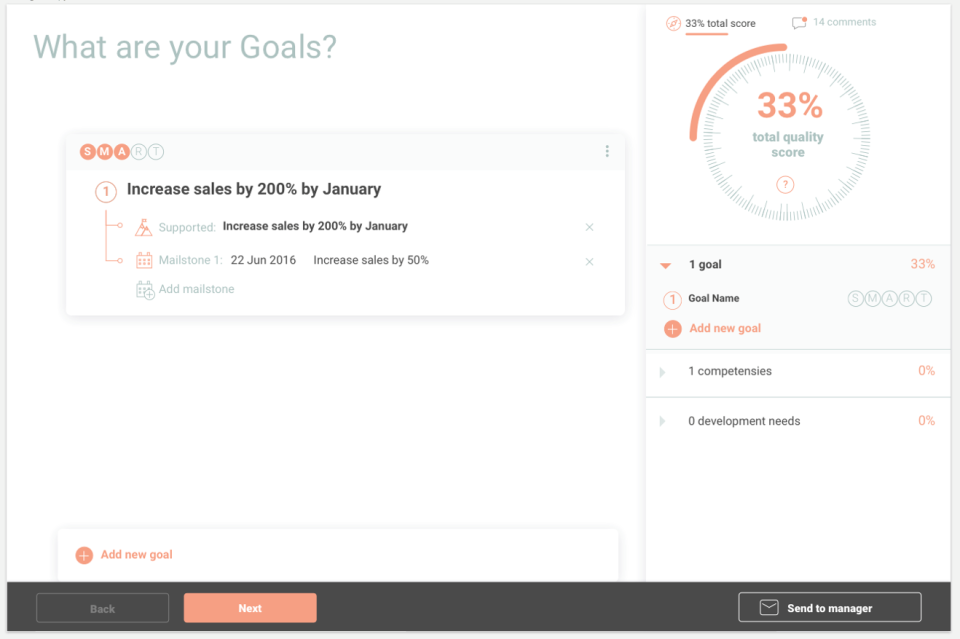Click the goal title Increase sales by 200%

point(253,189)
